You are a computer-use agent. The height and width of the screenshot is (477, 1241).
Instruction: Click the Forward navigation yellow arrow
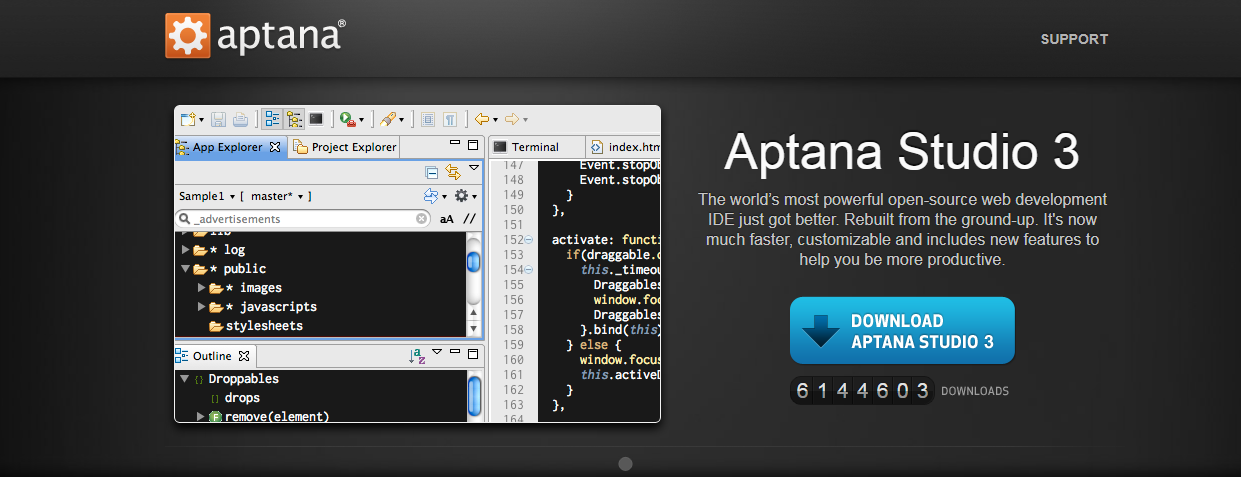[x=511, y=119]
